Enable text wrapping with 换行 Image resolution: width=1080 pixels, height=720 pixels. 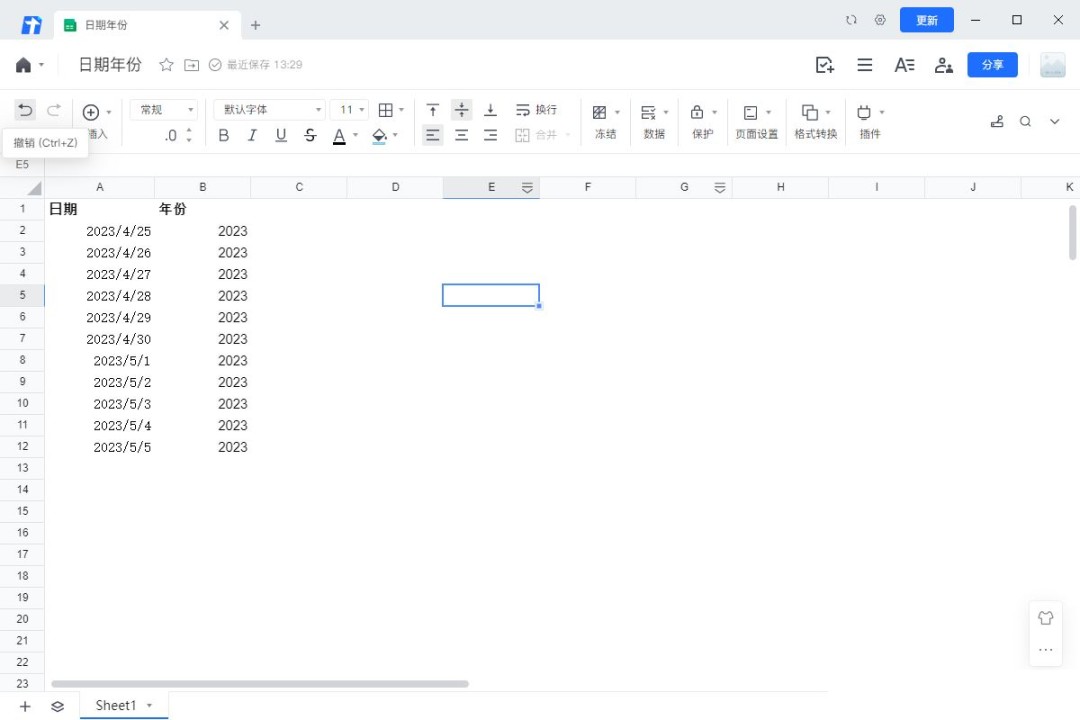click(x=536, y=110)
